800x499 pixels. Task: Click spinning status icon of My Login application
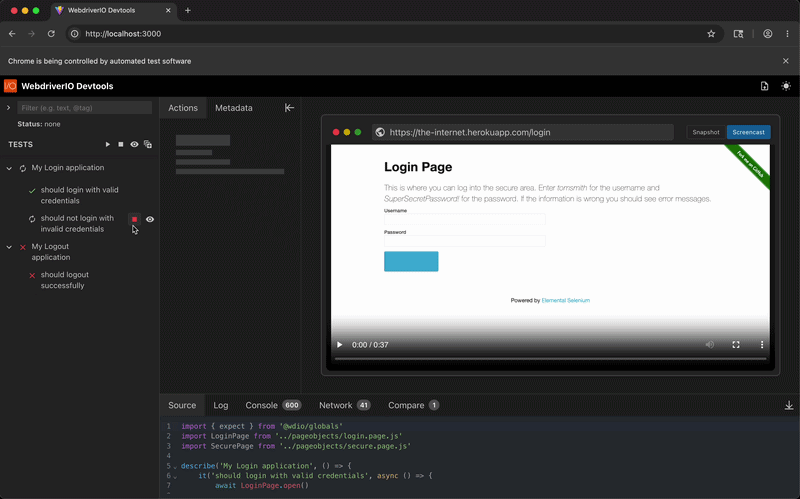(23, 168)
